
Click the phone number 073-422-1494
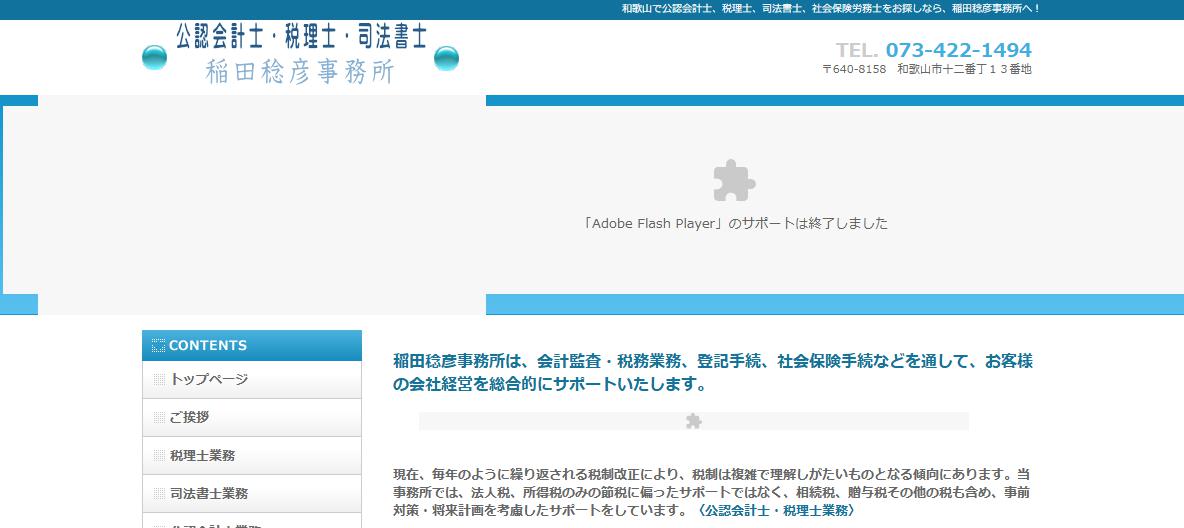958,50
